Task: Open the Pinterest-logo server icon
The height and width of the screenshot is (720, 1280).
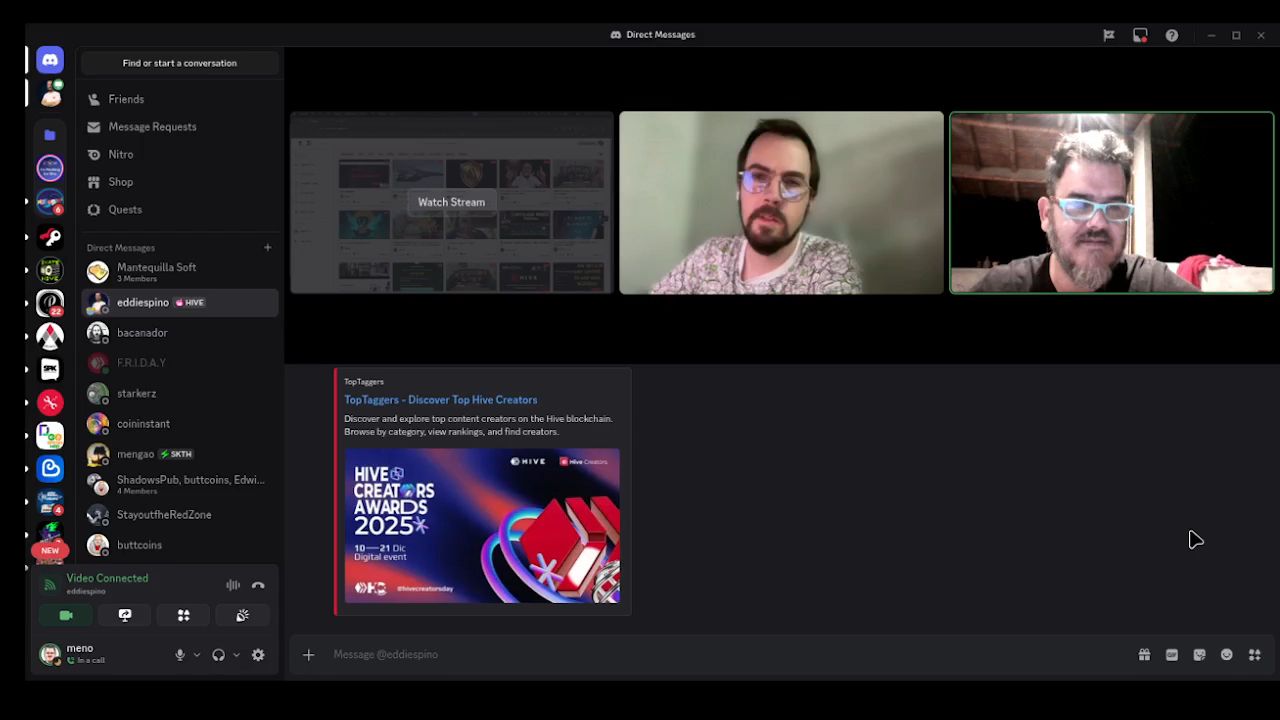Action: (50, 302)
